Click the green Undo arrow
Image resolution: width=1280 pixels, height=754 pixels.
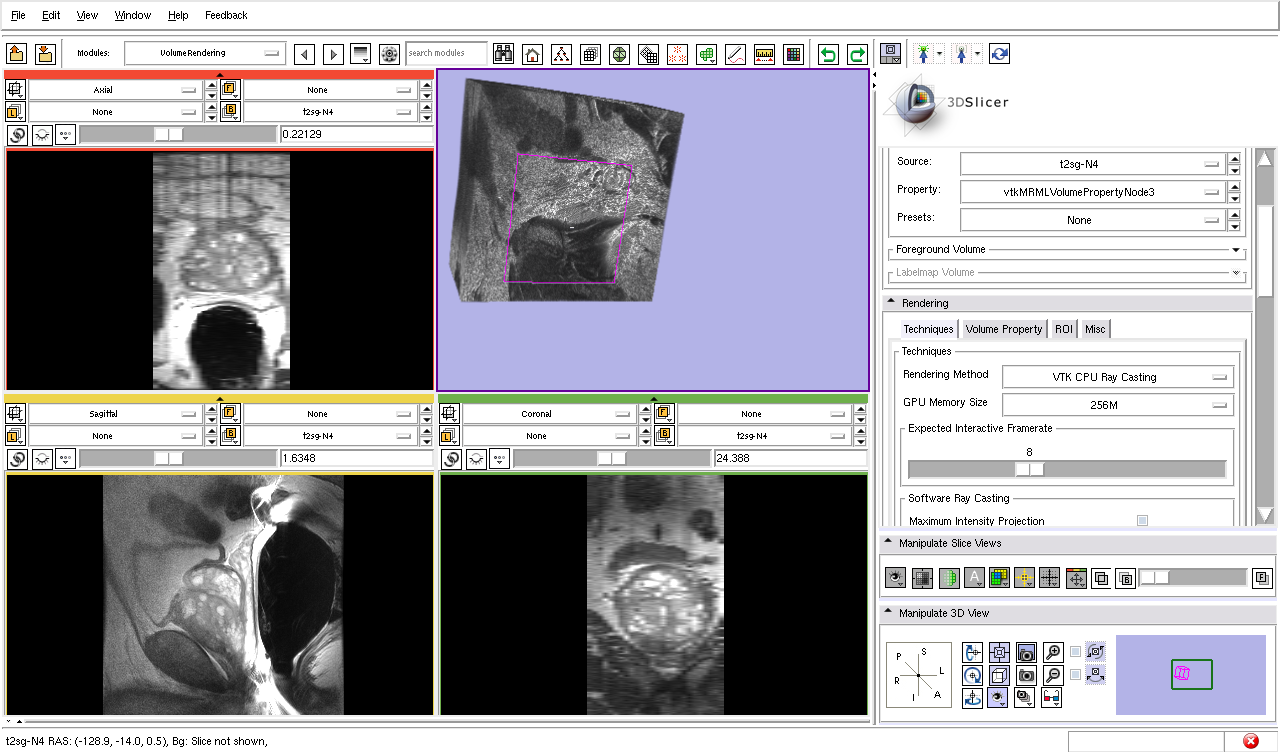[x=828, y=54]
